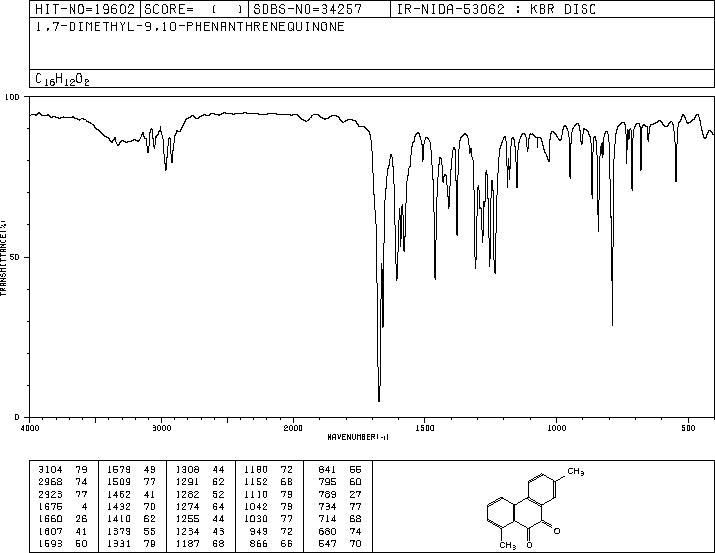
Task: Click the lower CH3 label in structure
Action: coord(508,545)
